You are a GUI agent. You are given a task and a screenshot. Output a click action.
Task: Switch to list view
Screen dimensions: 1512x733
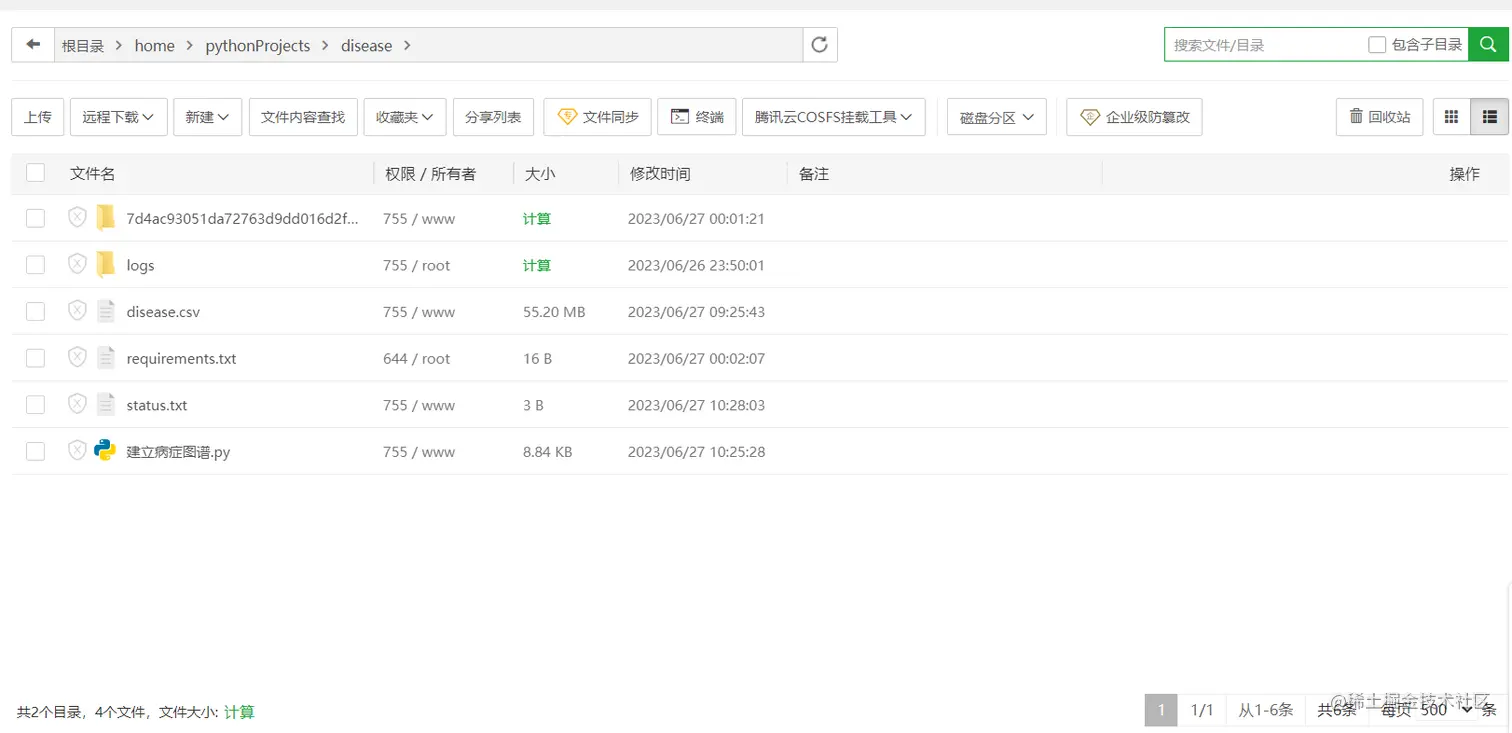pos(1490,117)
